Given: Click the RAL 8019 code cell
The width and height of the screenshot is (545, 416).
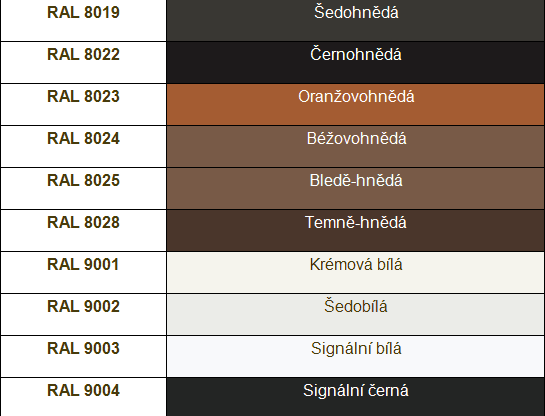Looking at the screenshot, I should point(83,21).
